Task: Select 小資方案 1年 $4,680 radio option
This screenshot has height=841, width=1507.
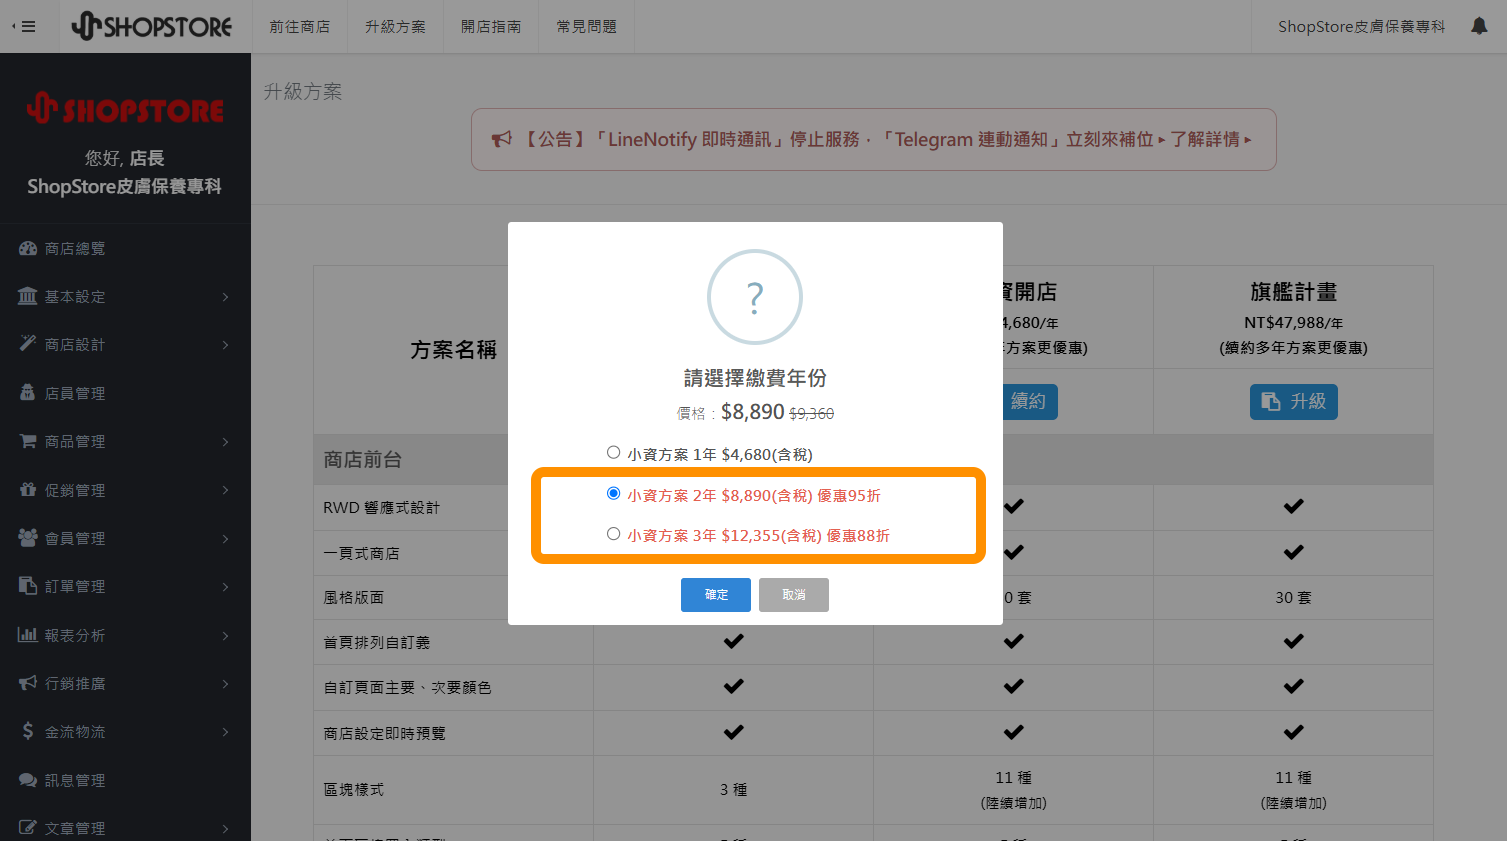Action: [x=613, y=453]
